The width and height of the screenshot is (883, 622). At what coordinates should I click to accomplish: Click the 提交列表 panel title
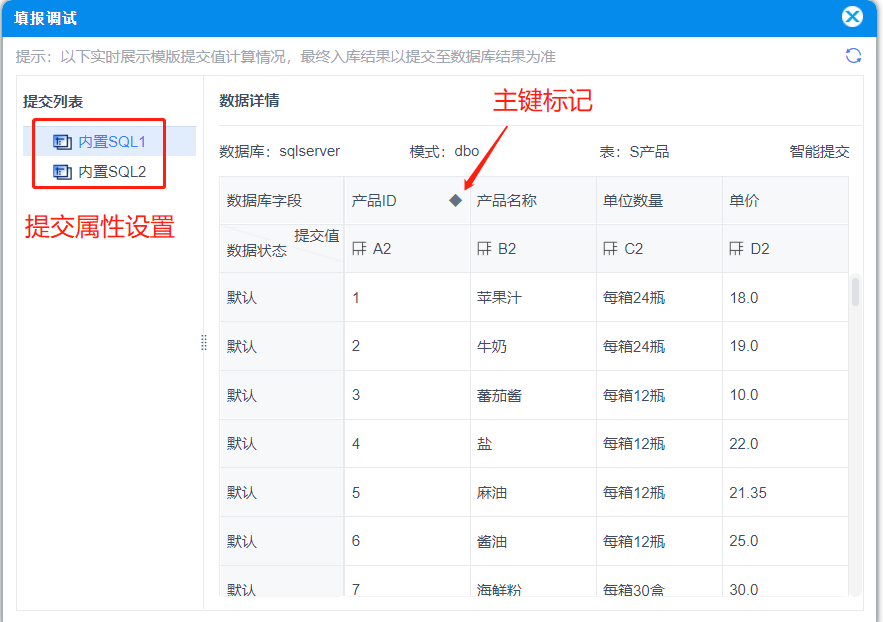(x=53, y=102)
